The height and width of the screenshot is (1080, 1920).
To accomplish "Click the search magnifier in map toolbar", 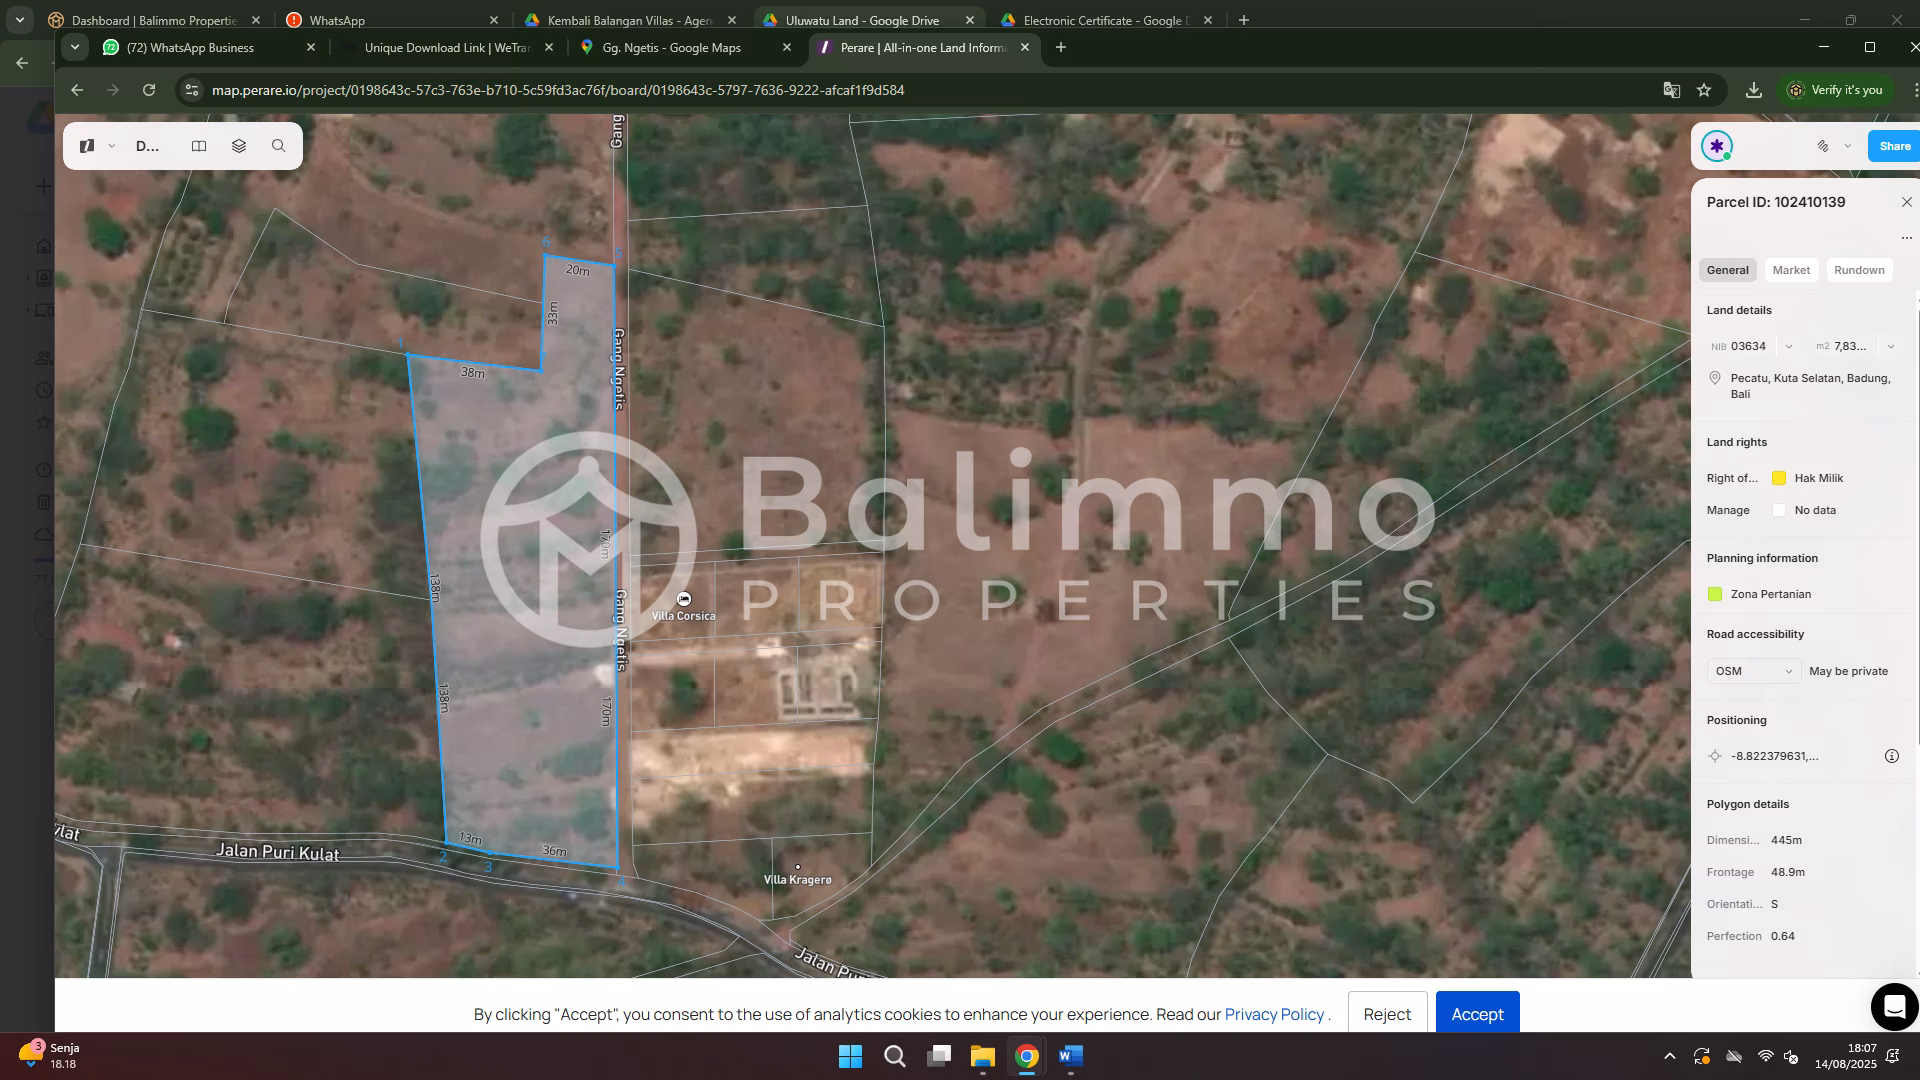I will (278, 146).
